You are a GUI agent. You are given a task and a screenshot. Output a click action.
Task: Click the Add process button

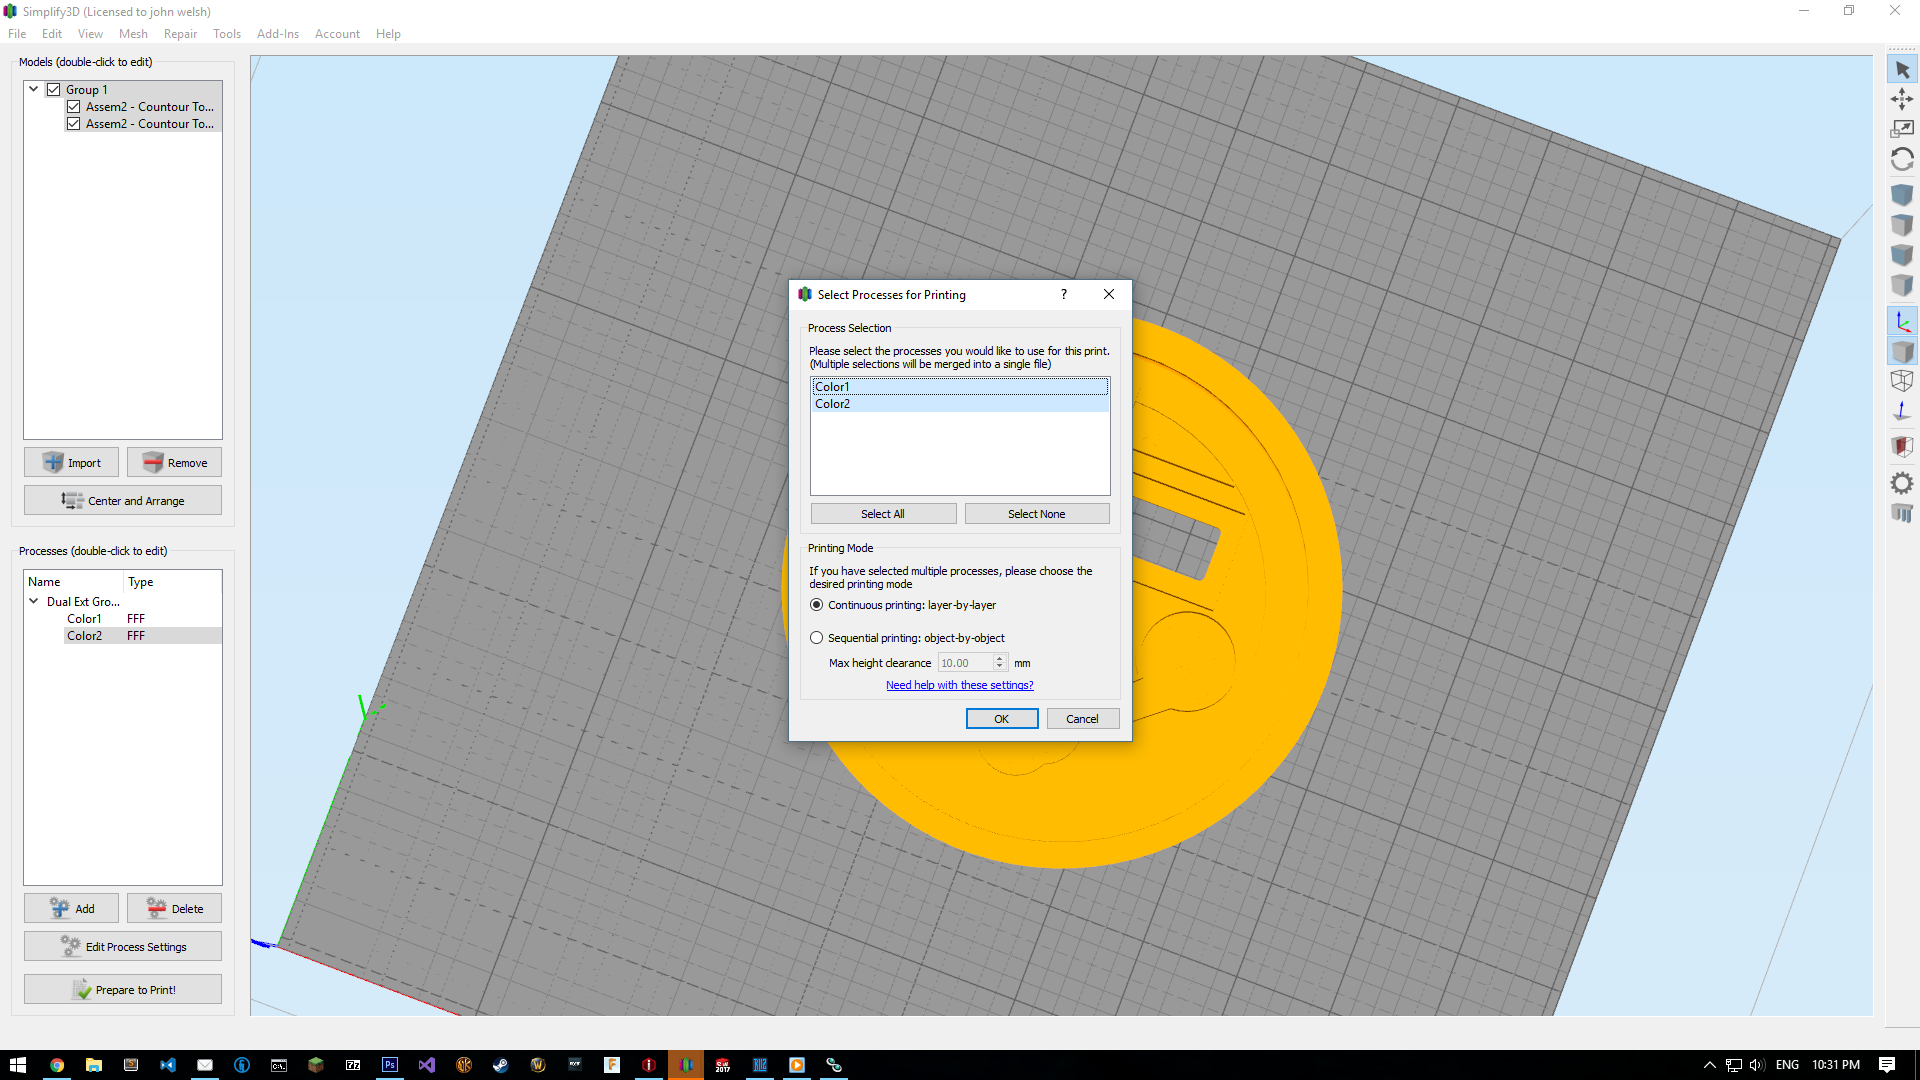pos(71,908)
